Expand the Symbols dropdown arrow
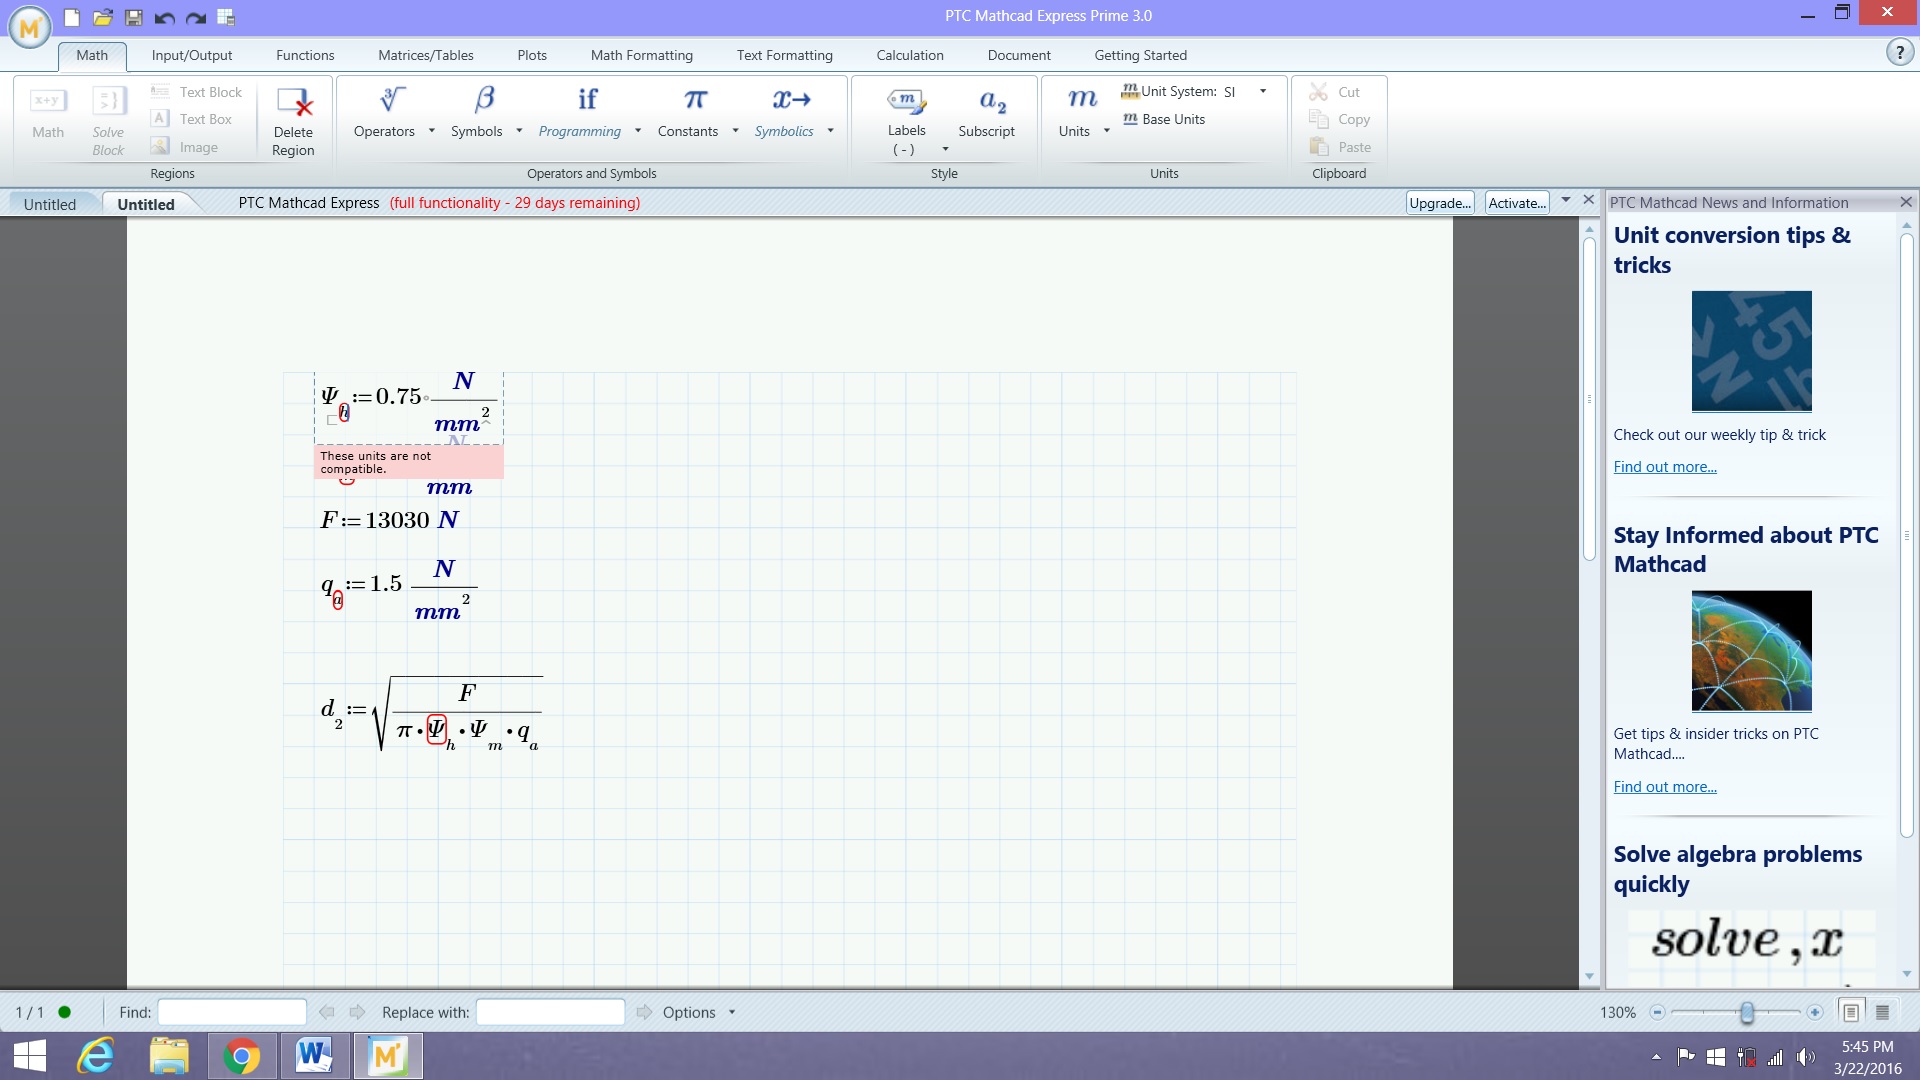The image size is (1920, 1080). [x=519, y=131]
